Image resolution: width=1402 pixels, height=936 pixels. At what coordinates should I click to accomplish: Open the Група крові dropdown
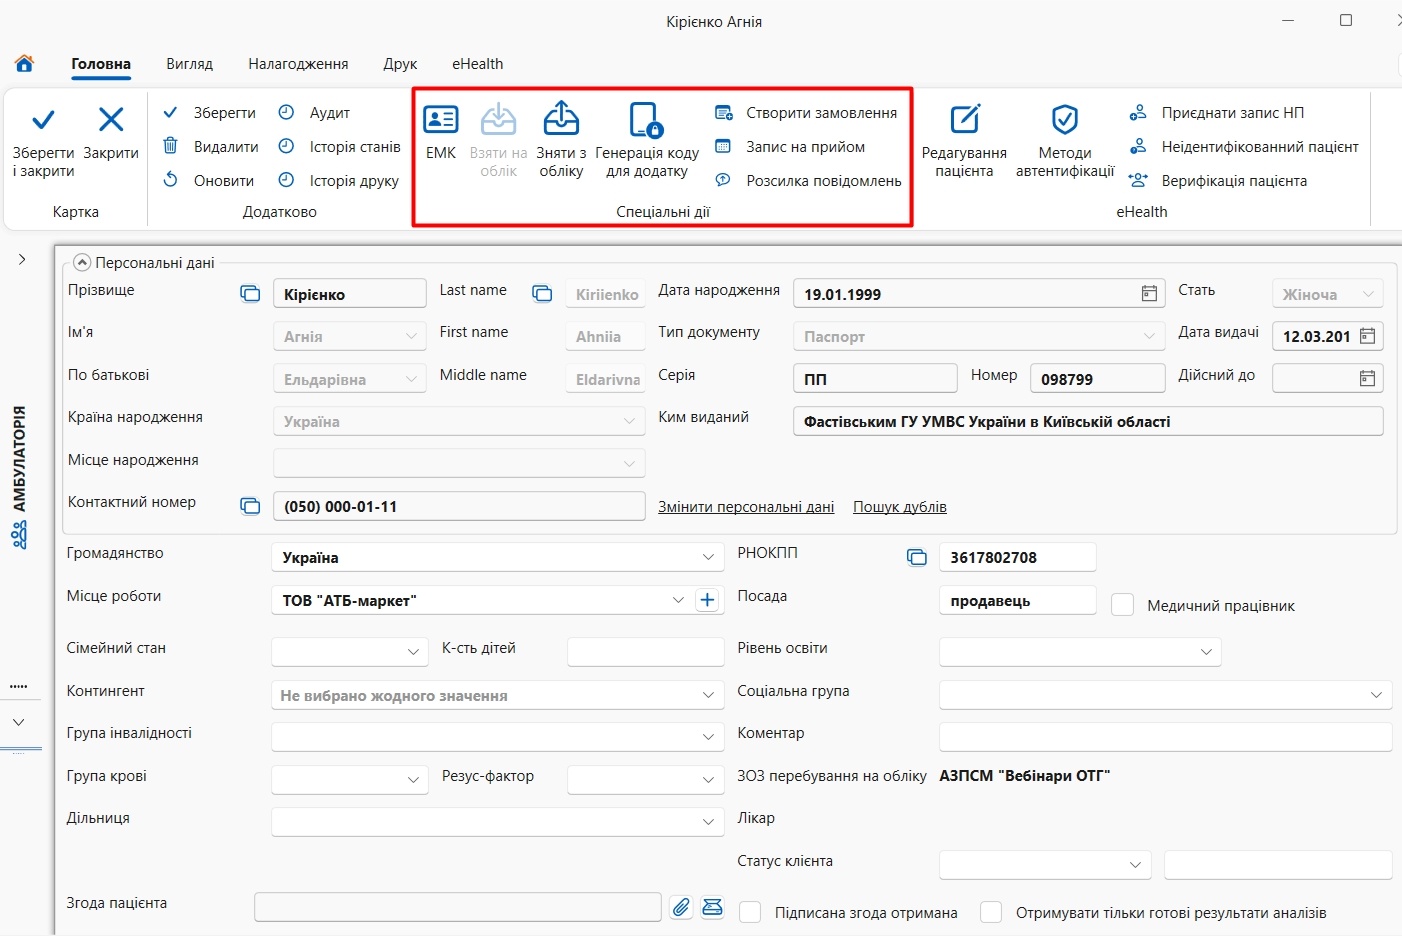[x=414, y=780]
